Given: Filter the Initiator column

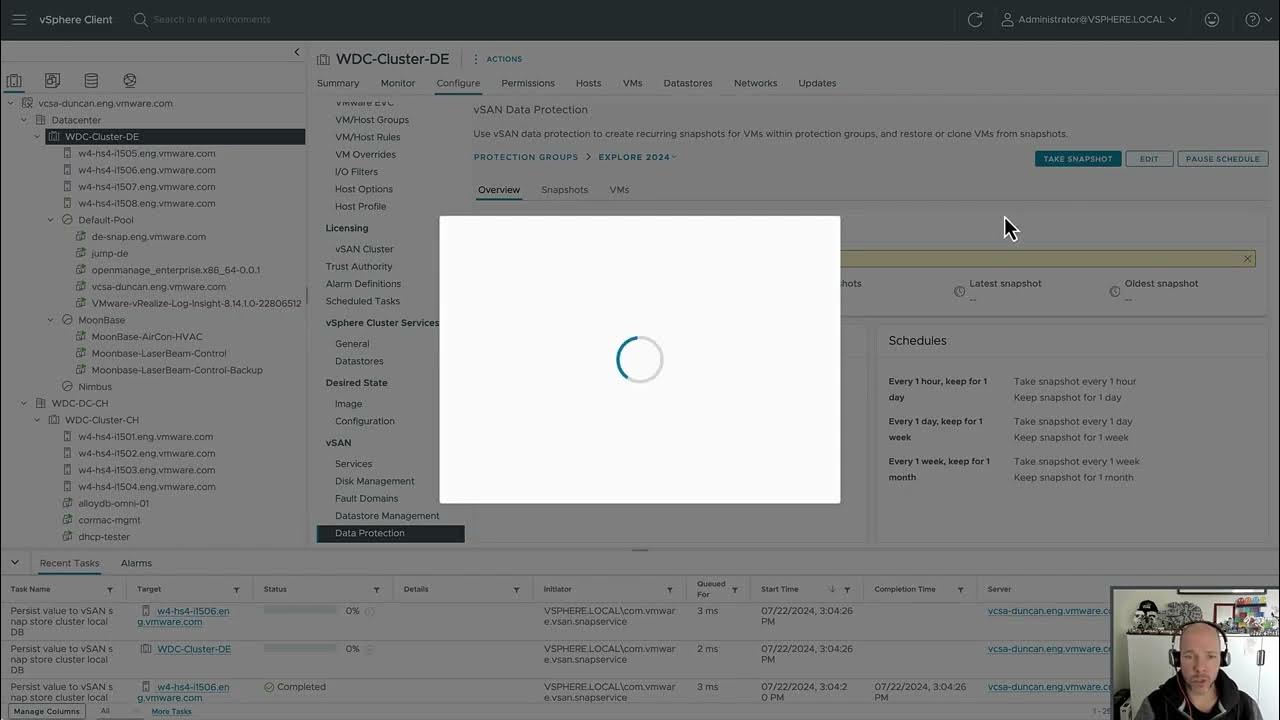Looking at the screenshot, I should [x=670, y=590].
